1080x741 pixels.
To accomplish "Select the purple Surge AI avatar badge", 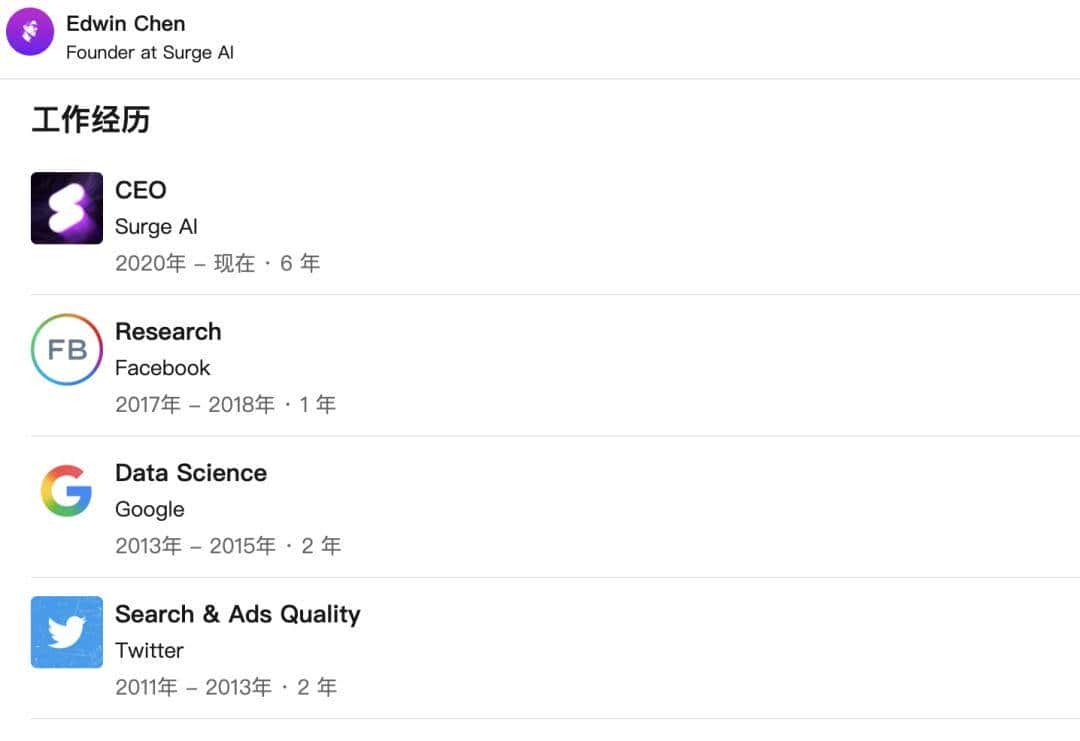I will (x=30, y=32).
